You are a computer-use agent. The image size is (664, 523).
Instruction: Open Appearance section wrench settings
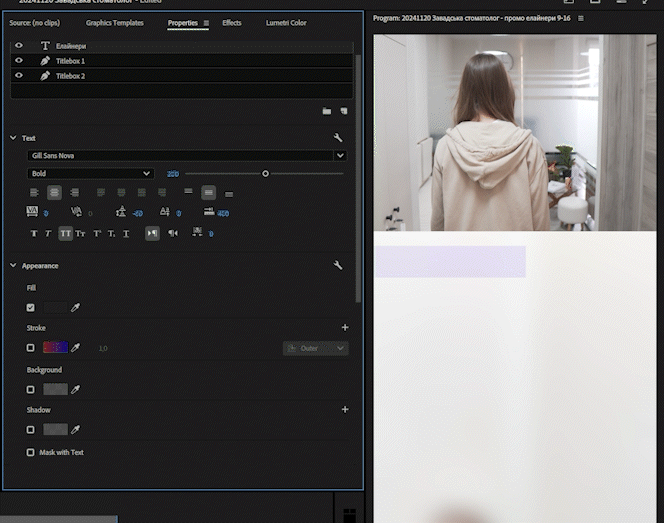click(338, 265)
